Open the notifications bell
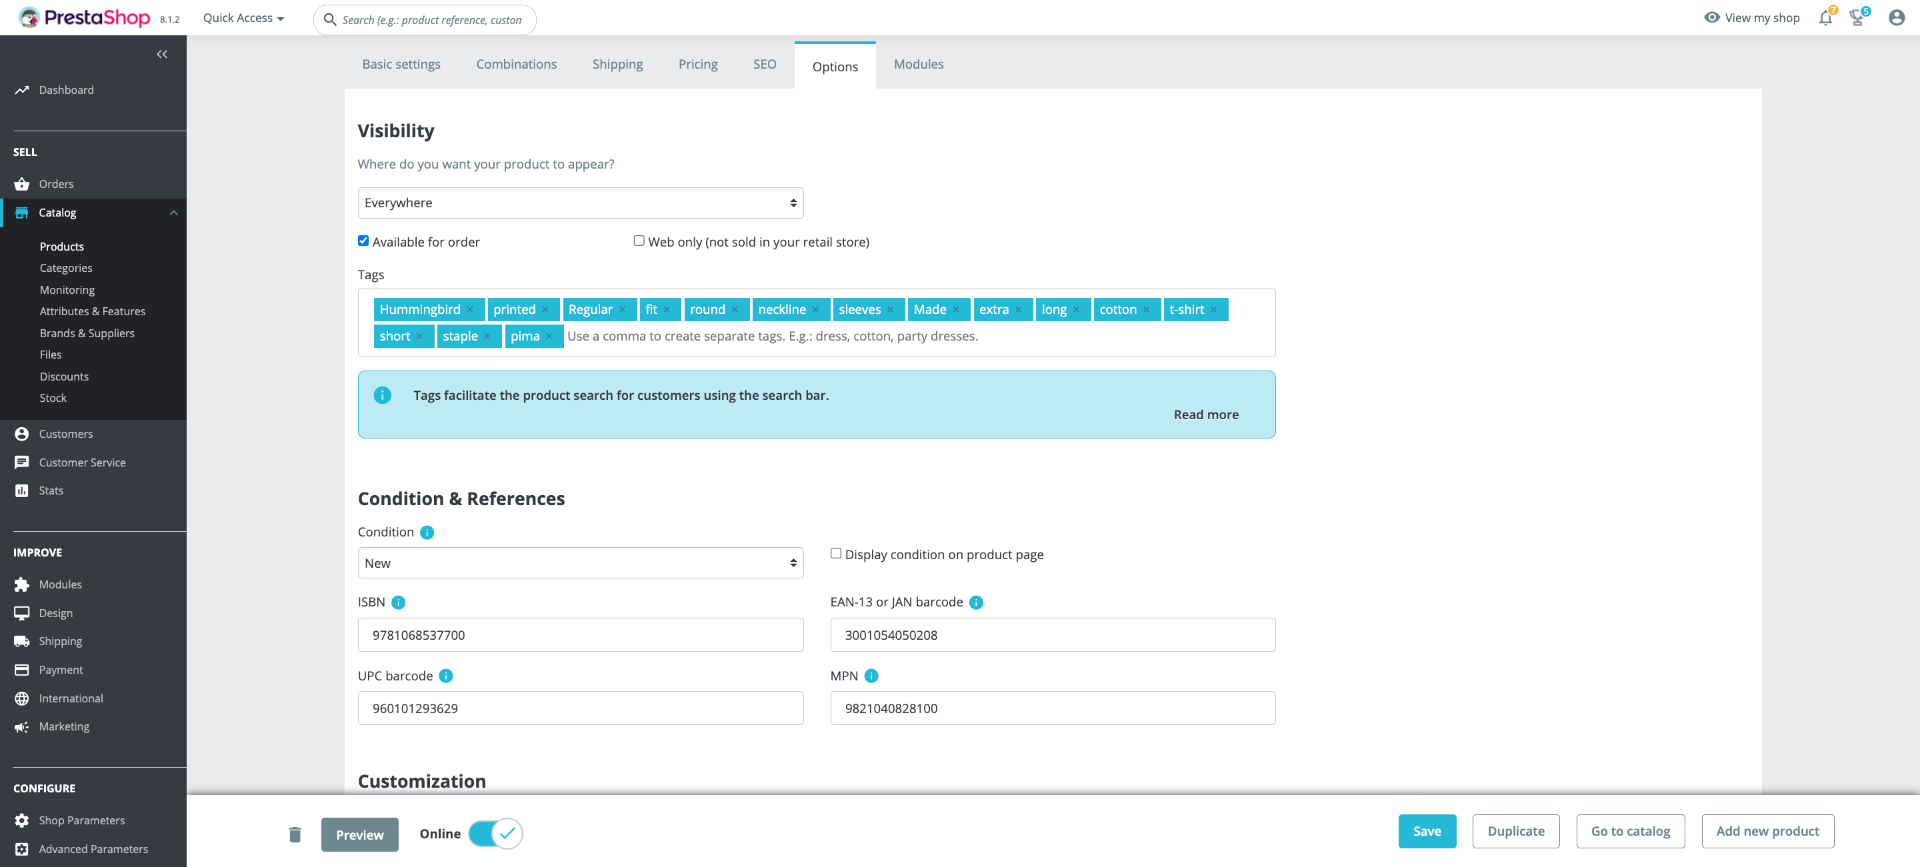 [1826, 17]
